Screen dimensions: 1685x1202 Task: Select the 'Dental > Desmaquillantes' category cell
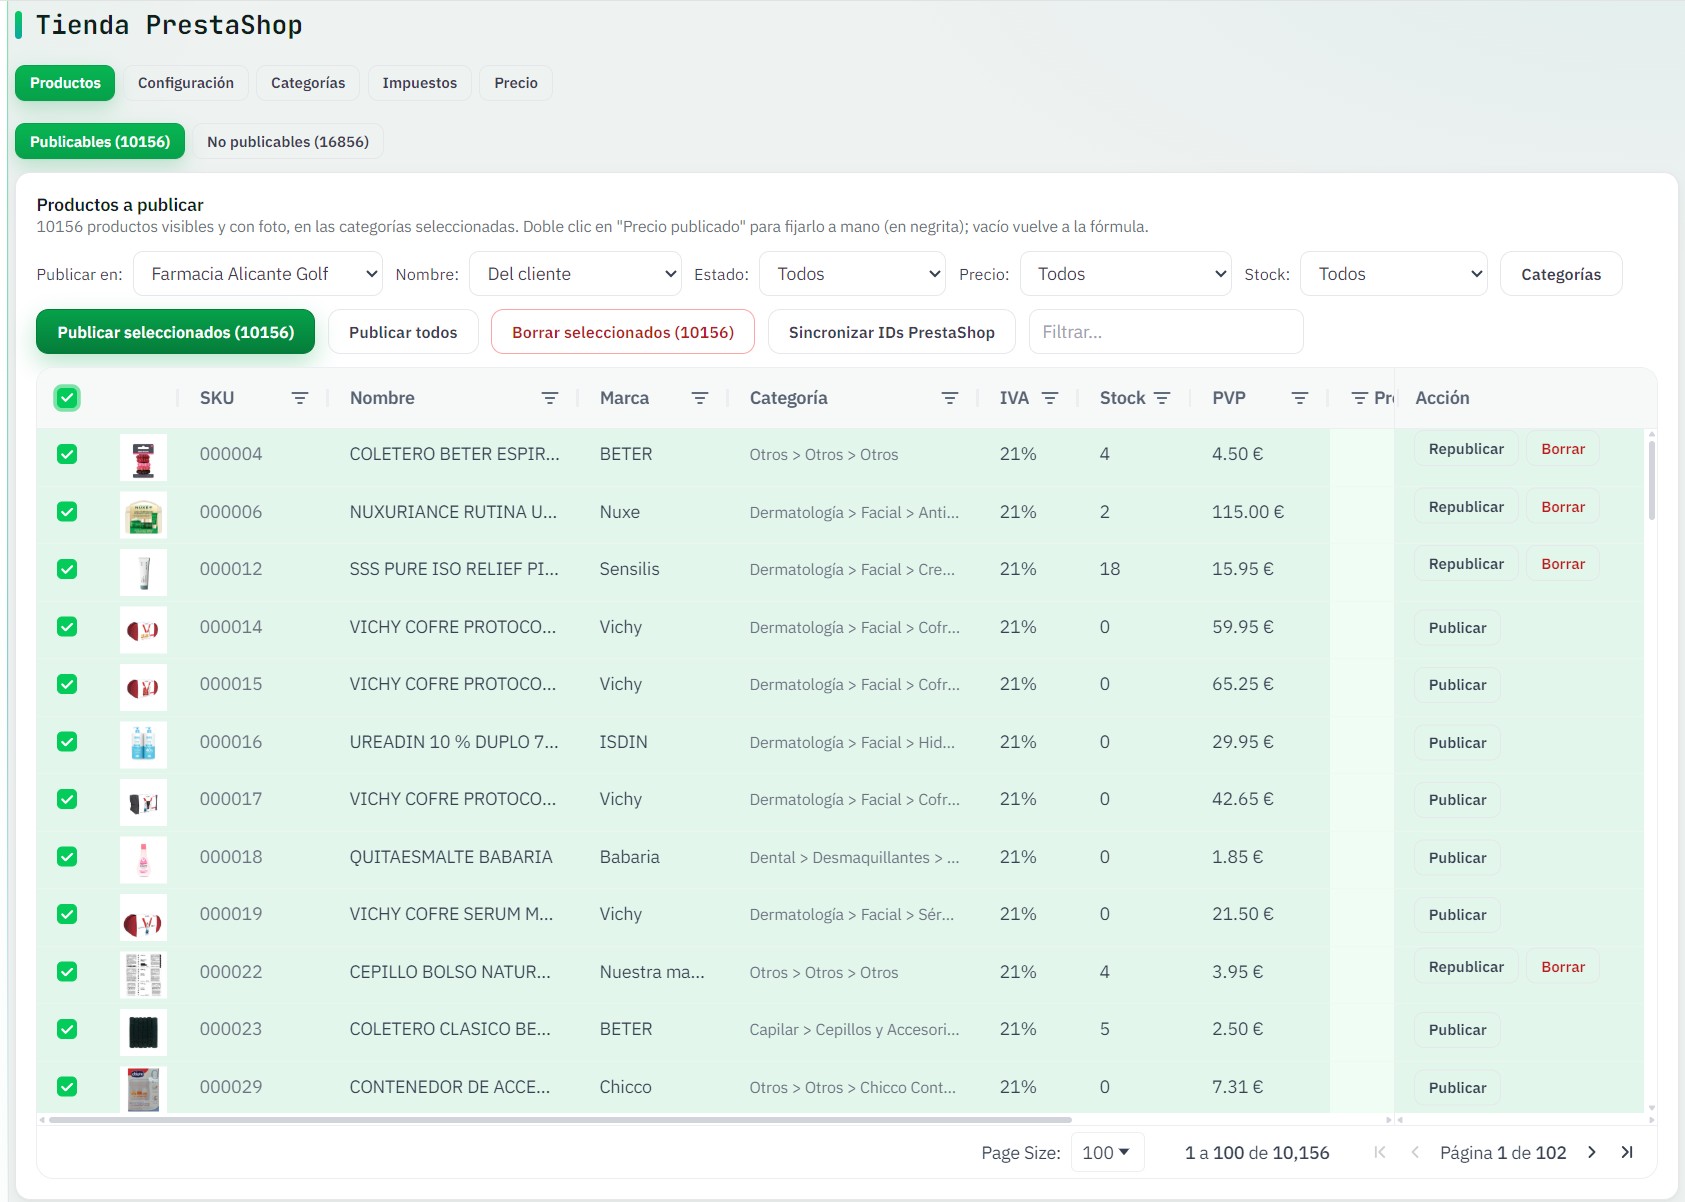[x=854, y=857]
